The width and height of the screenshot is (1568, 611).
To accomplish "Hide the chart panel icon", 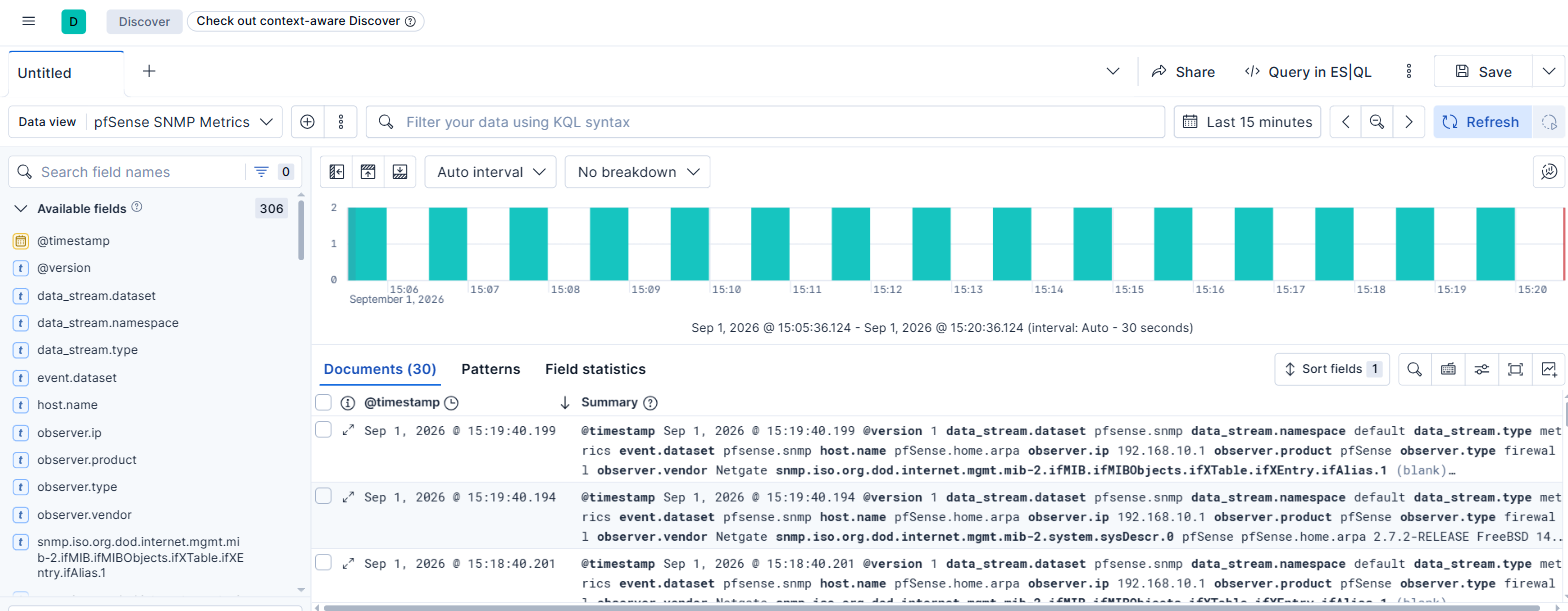I will click(368, 172).
